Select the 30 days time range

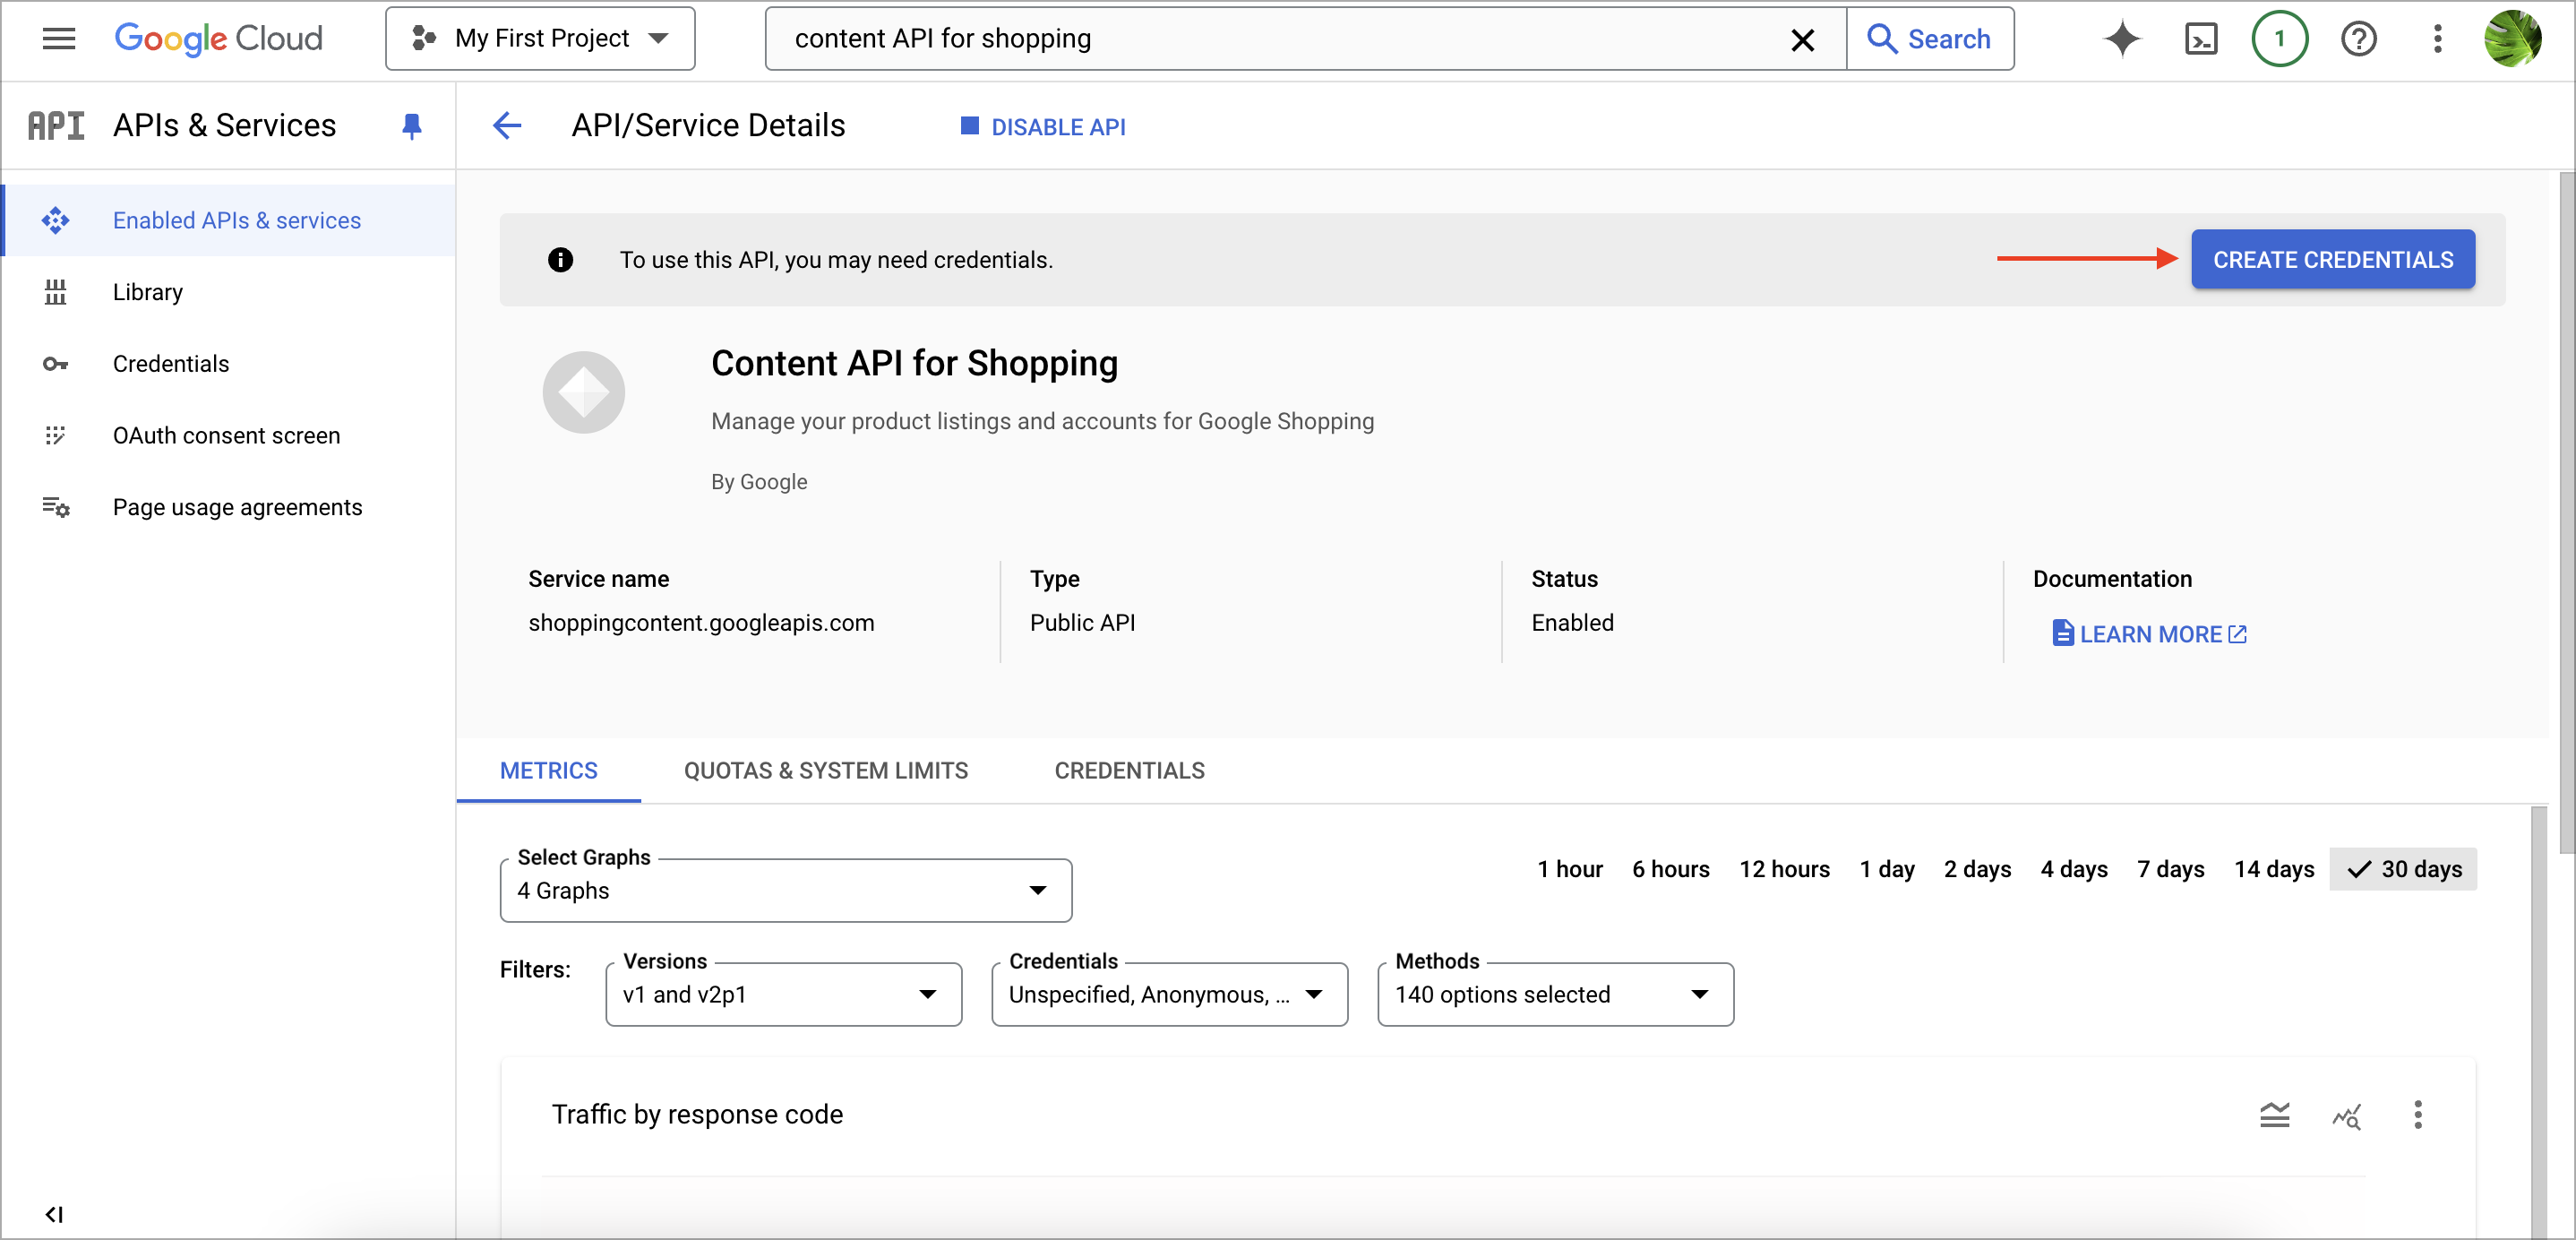[x=2402, y=869]
